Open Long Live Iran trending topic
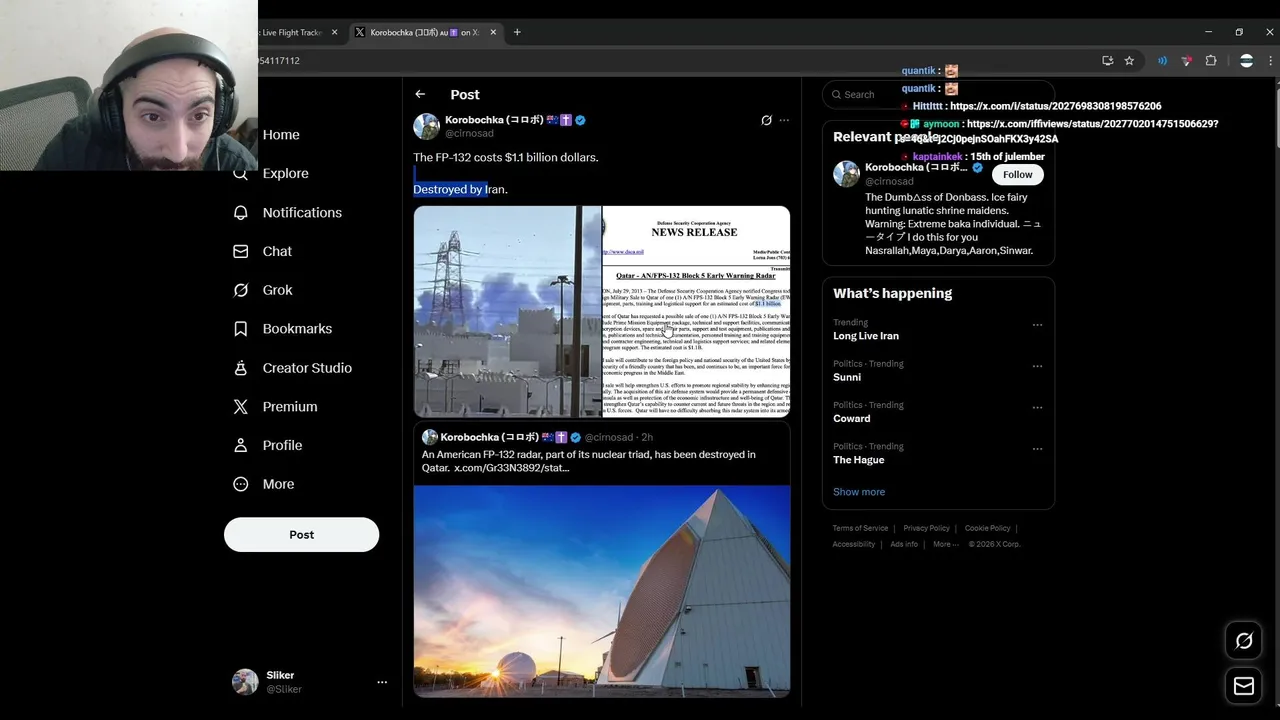Image resolution: width=1280 pixels, height=720 pixels. click(866, 336)
